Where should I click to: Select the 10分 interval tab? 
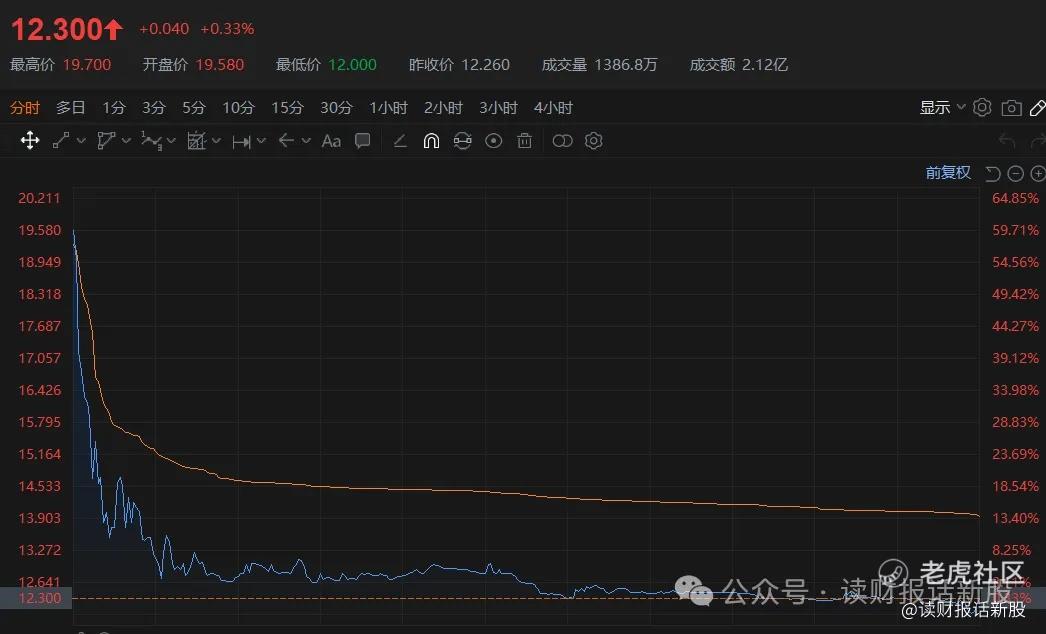tap(238, 107)
